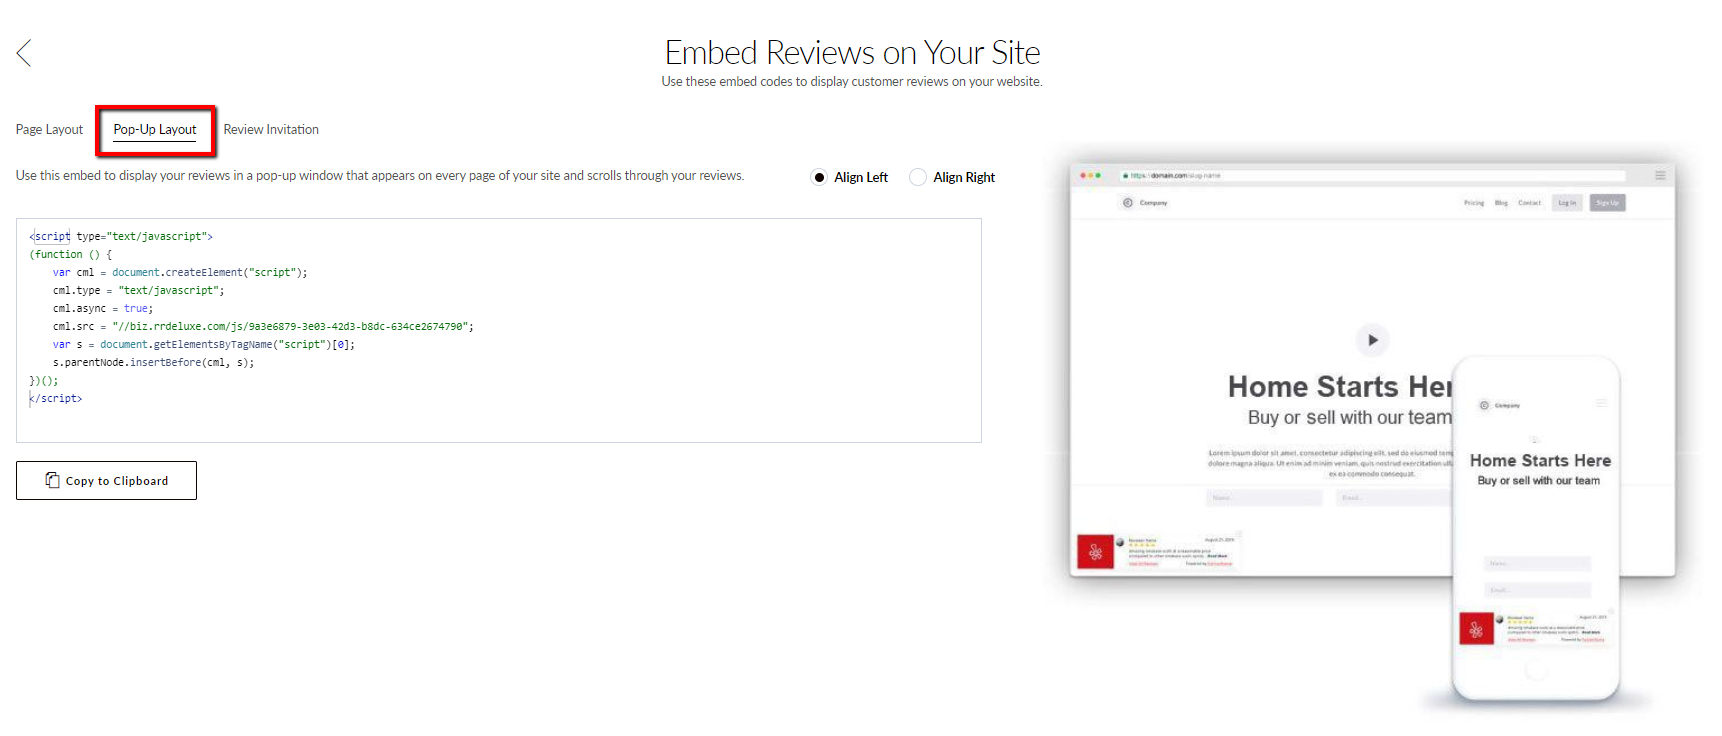This screenshot has height=736, width=1722.
Task: Click the cml.src URL line in code
Action: pyautogui.click(x=263, y=327)
